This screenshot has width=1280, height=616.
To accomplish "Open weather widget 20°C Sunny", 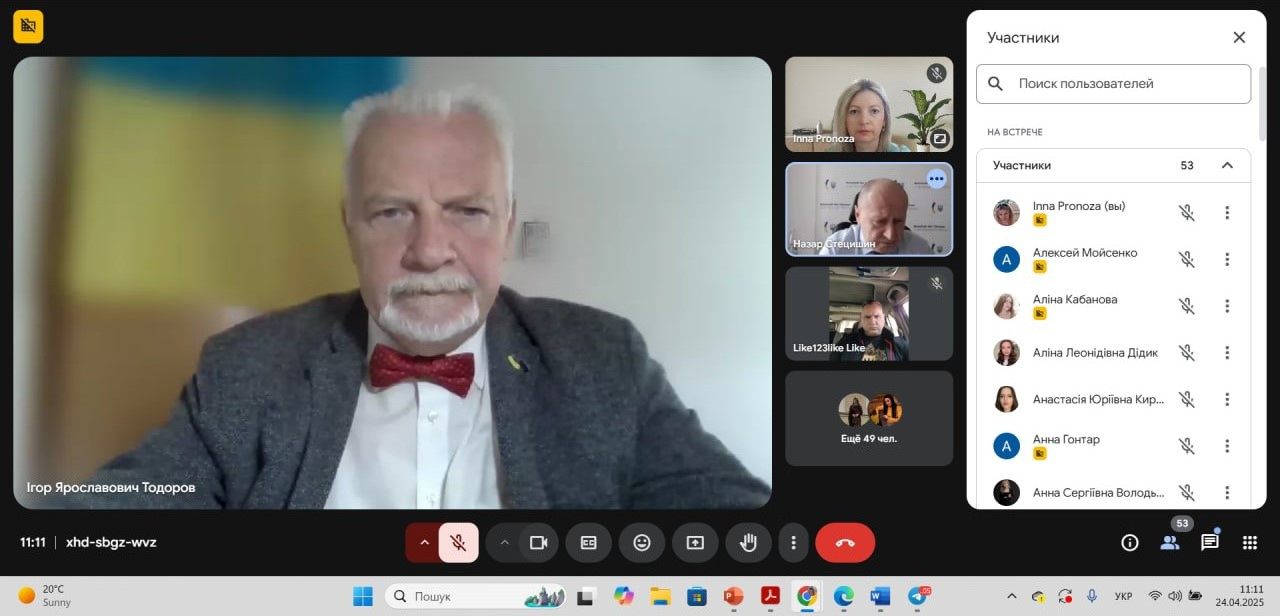I will point(45,596).
